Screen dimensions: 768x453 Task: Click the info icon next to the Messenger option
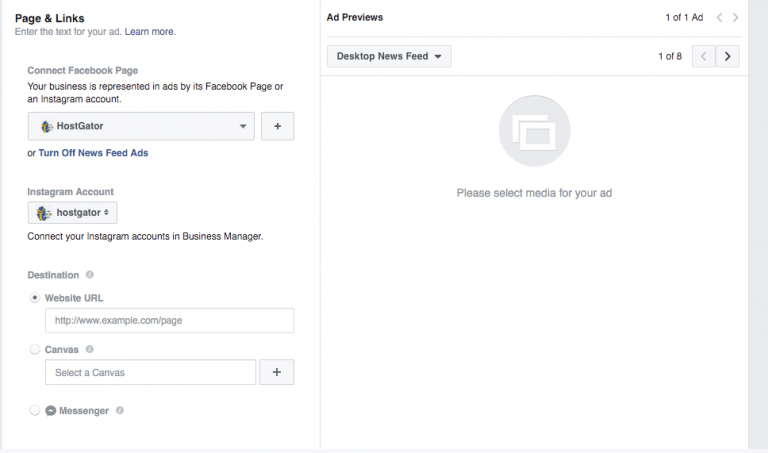[120, 410]
